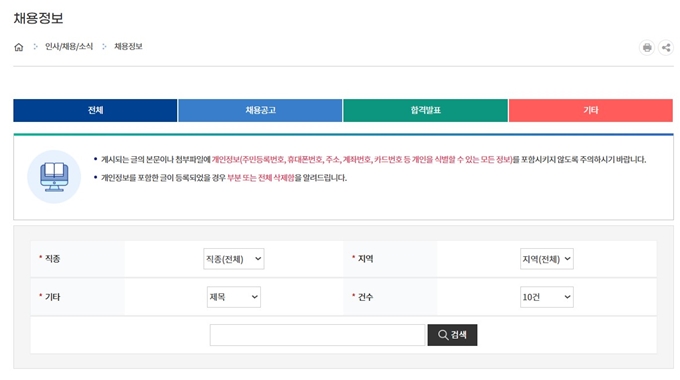Open 인사/채용/소식 breadcrumb link
The height and width of the screenshot is (380, 680).
point(69,46)
